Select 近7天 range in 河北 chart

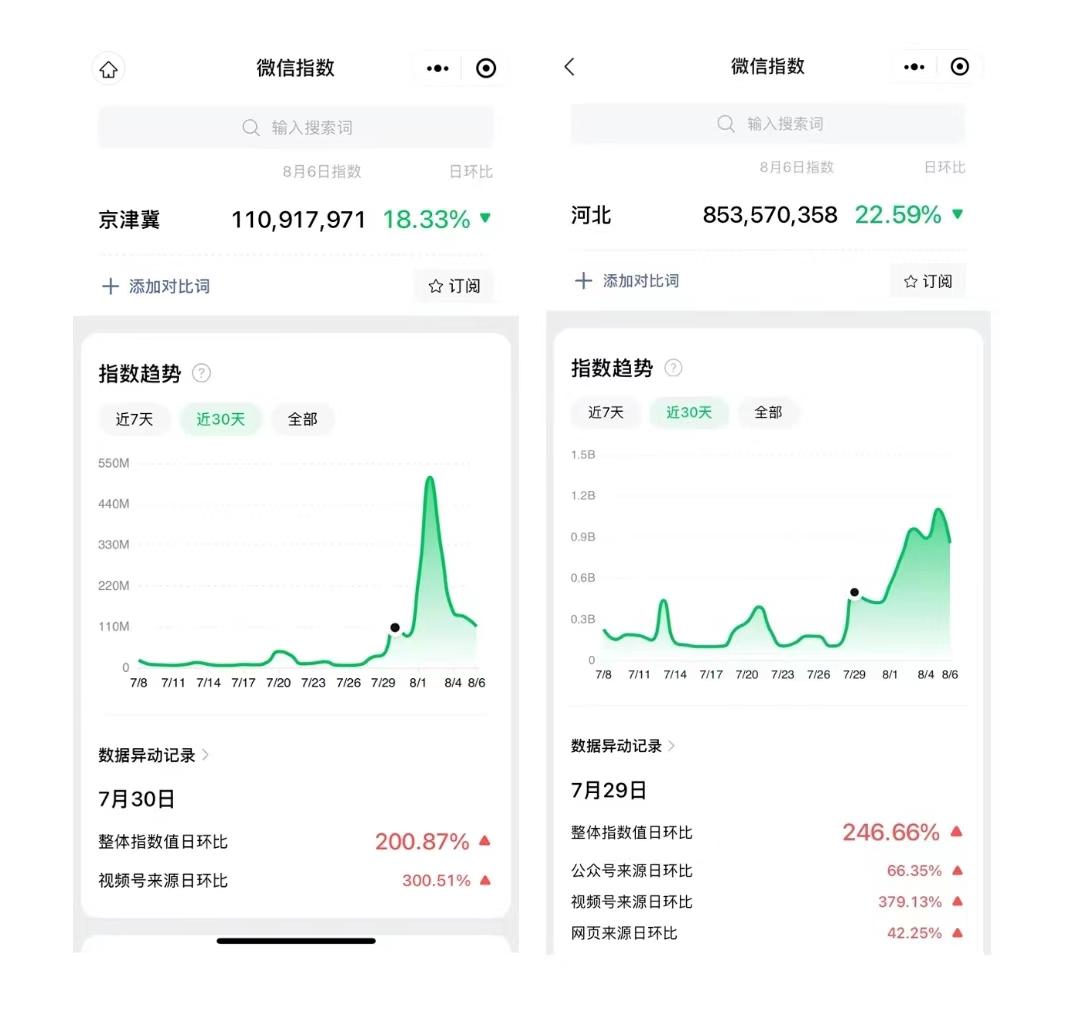pos(606,412)
